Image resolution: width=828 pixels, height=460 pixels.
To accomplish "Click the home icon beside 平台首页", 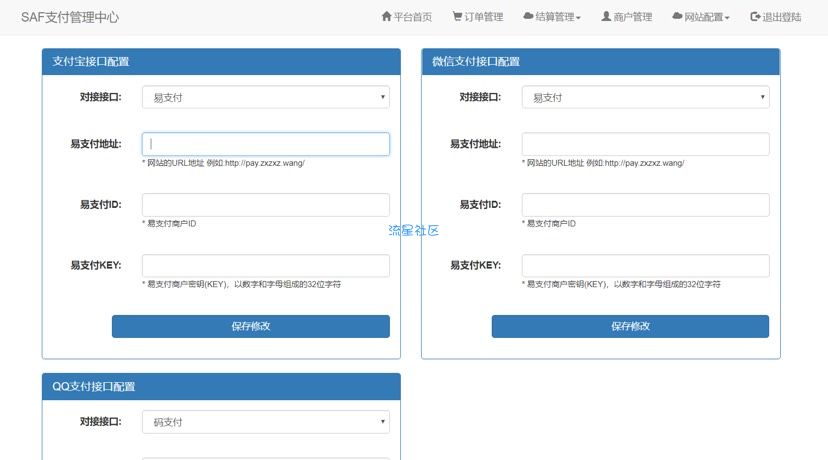I will pos(387,16).
